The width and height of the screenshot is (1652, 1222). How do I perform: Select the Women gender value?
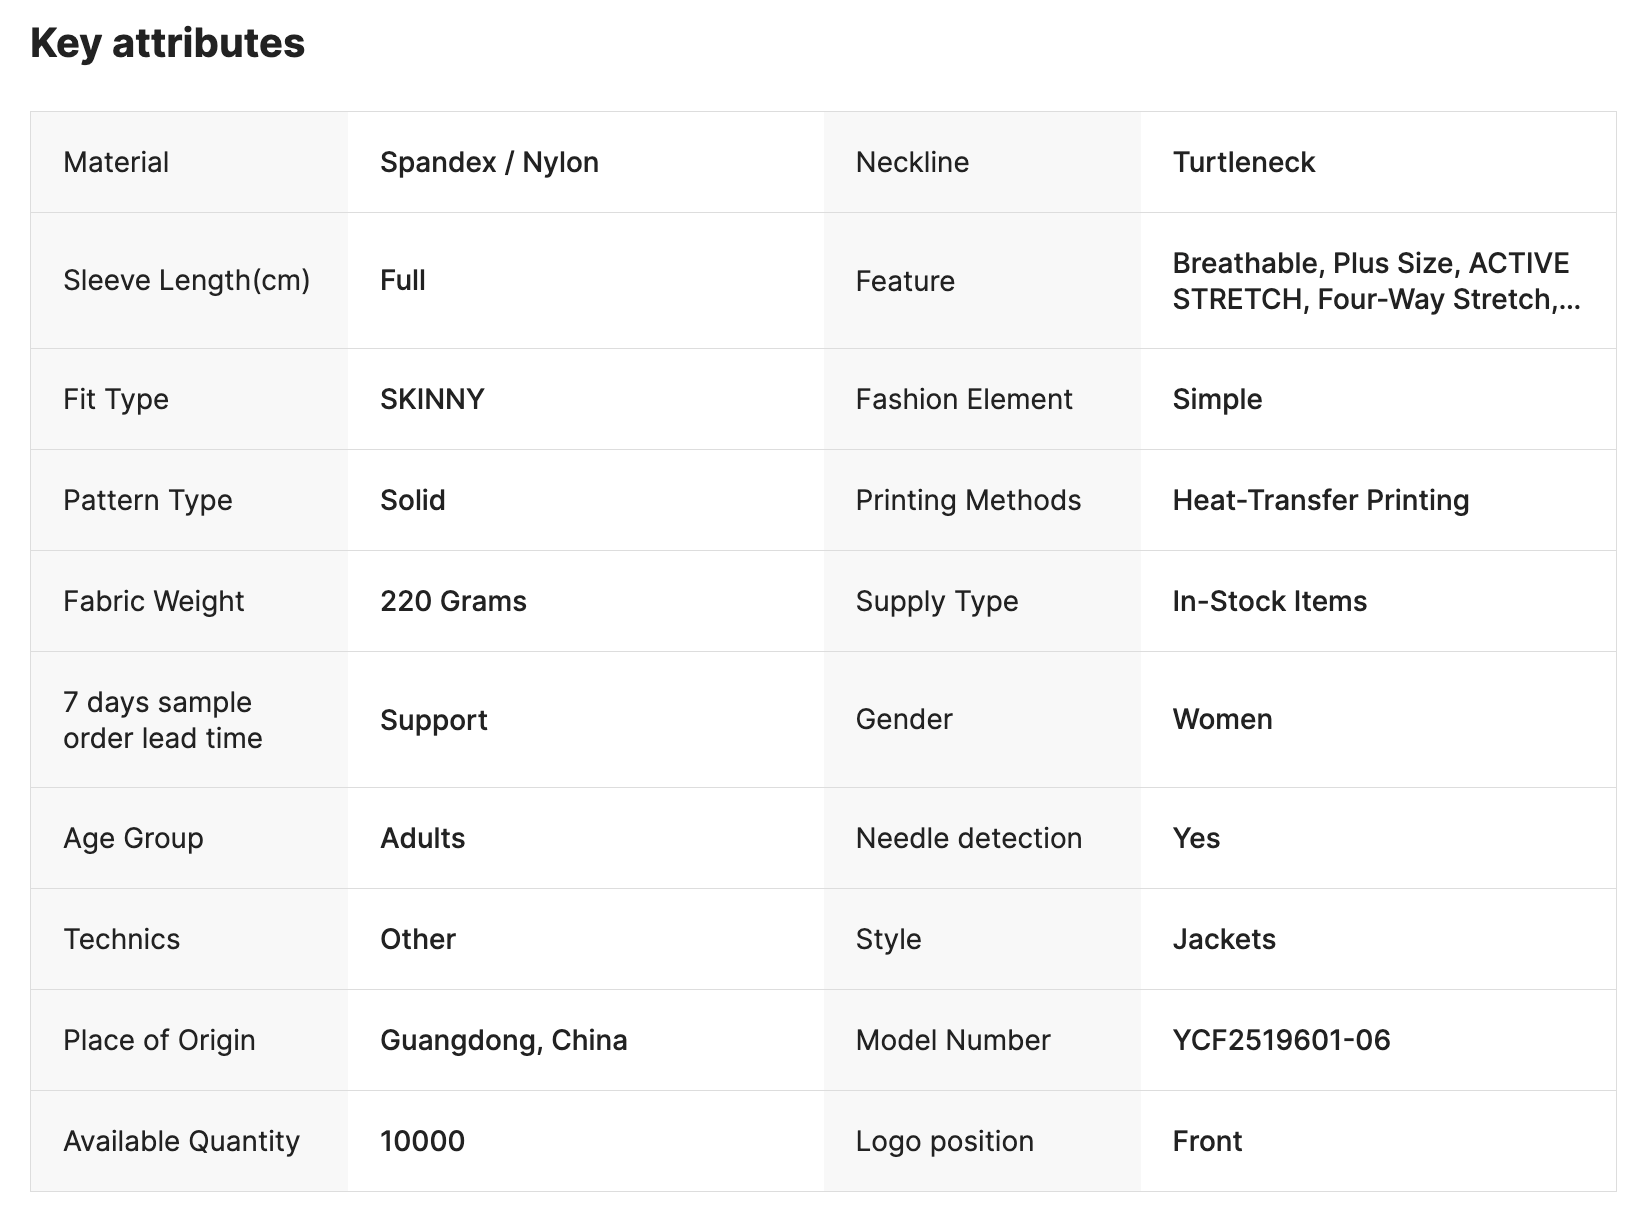1222,719
